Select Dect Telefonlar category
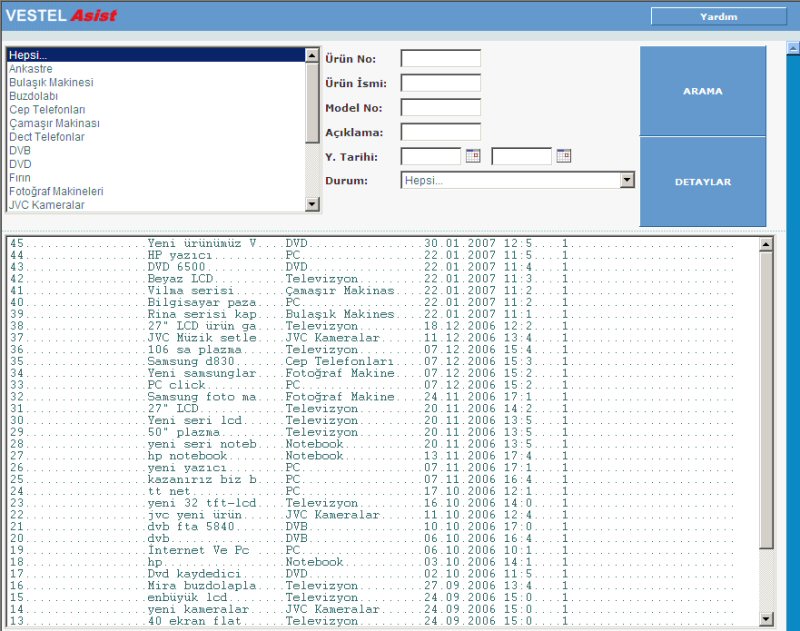 [156, 137]
